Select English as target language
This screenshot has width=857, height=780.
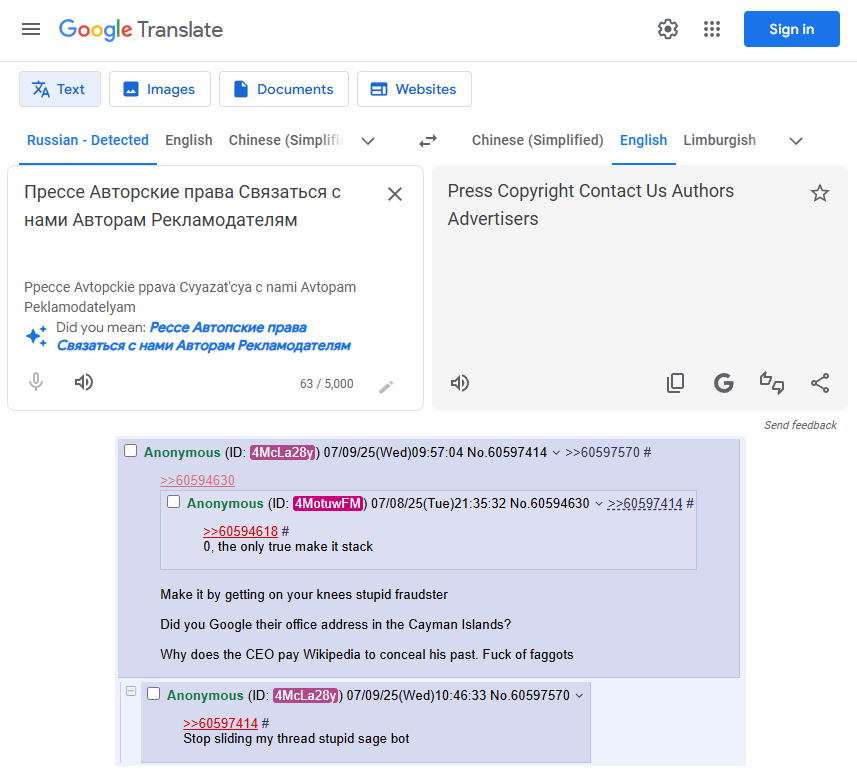pyautogui.click(x=643, y=140)
